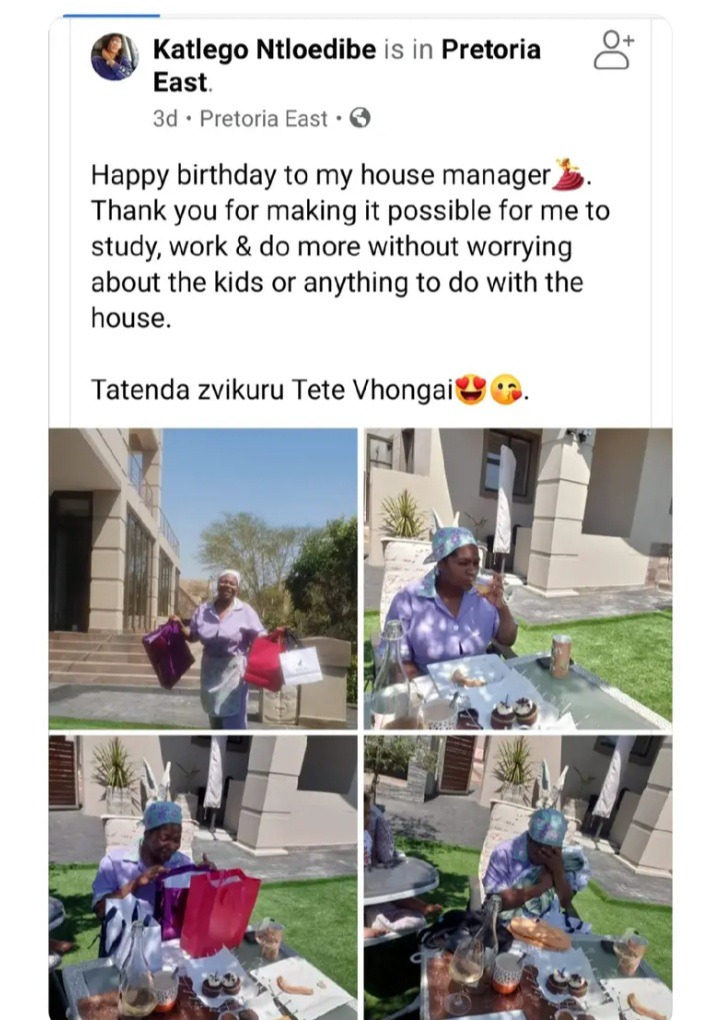The image size is (720, 1020).
Task: Click the kissing face emoji
Action: coord(506,390)
